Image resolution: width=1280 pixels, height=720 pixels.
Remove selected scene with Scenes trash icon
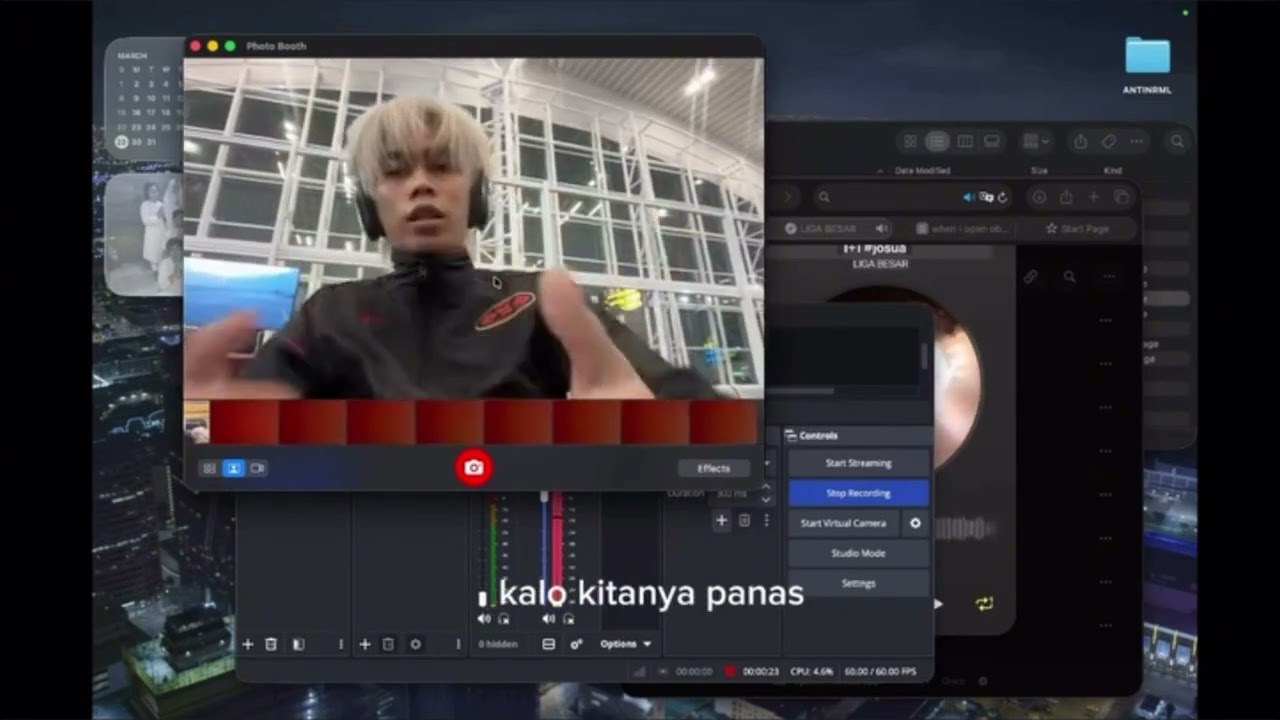(271, 645)
